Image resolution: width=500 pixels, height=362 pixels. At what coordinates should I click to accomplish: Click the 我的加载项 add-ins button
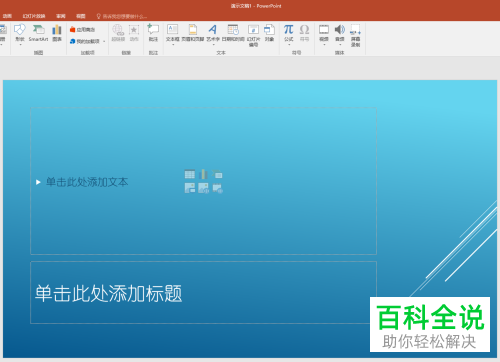[x=85, y=41]
